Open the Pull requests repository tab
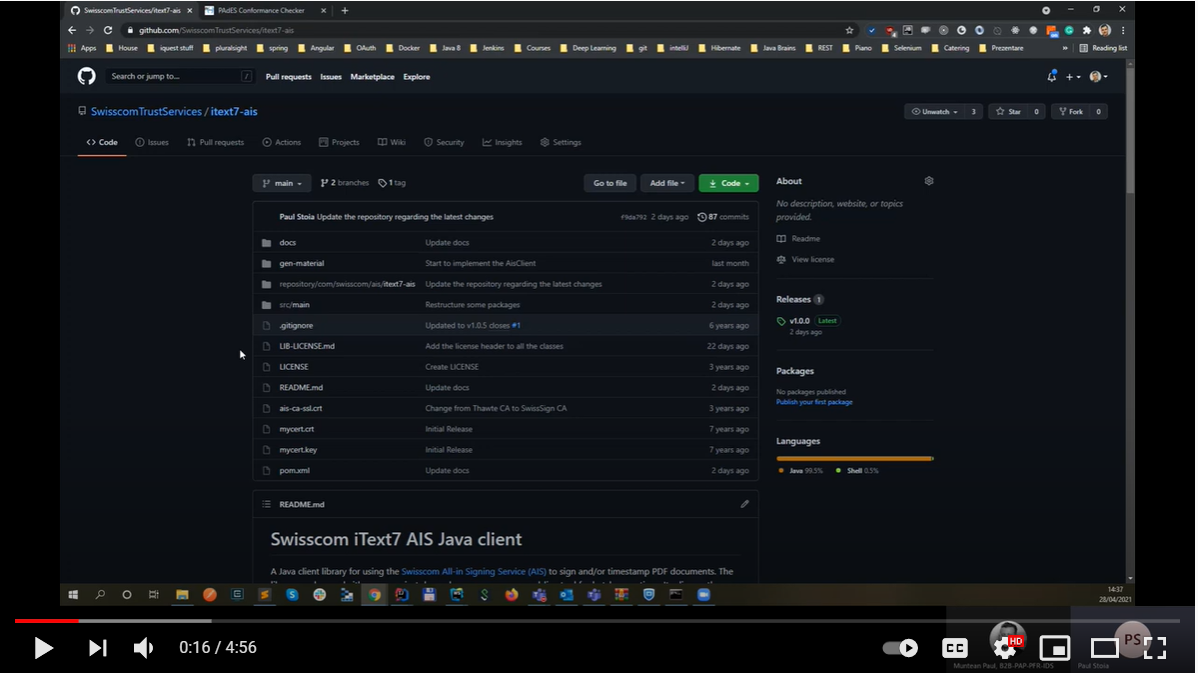This screenshot has width=1198, height=673. pyautogui.click(x=215, y=142)
